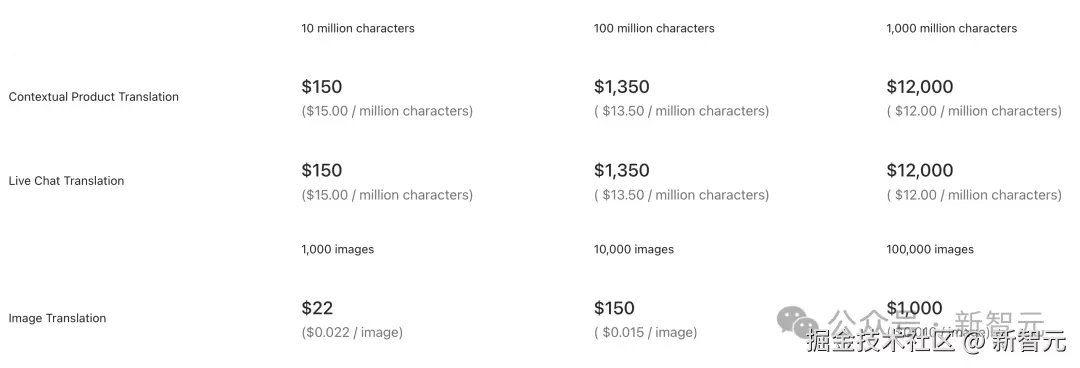Image resolution: width=1080 pixels, height=368 pixels.
Task: Click the ($0.022 / image) rate text
Action: (x=352, y=333)
